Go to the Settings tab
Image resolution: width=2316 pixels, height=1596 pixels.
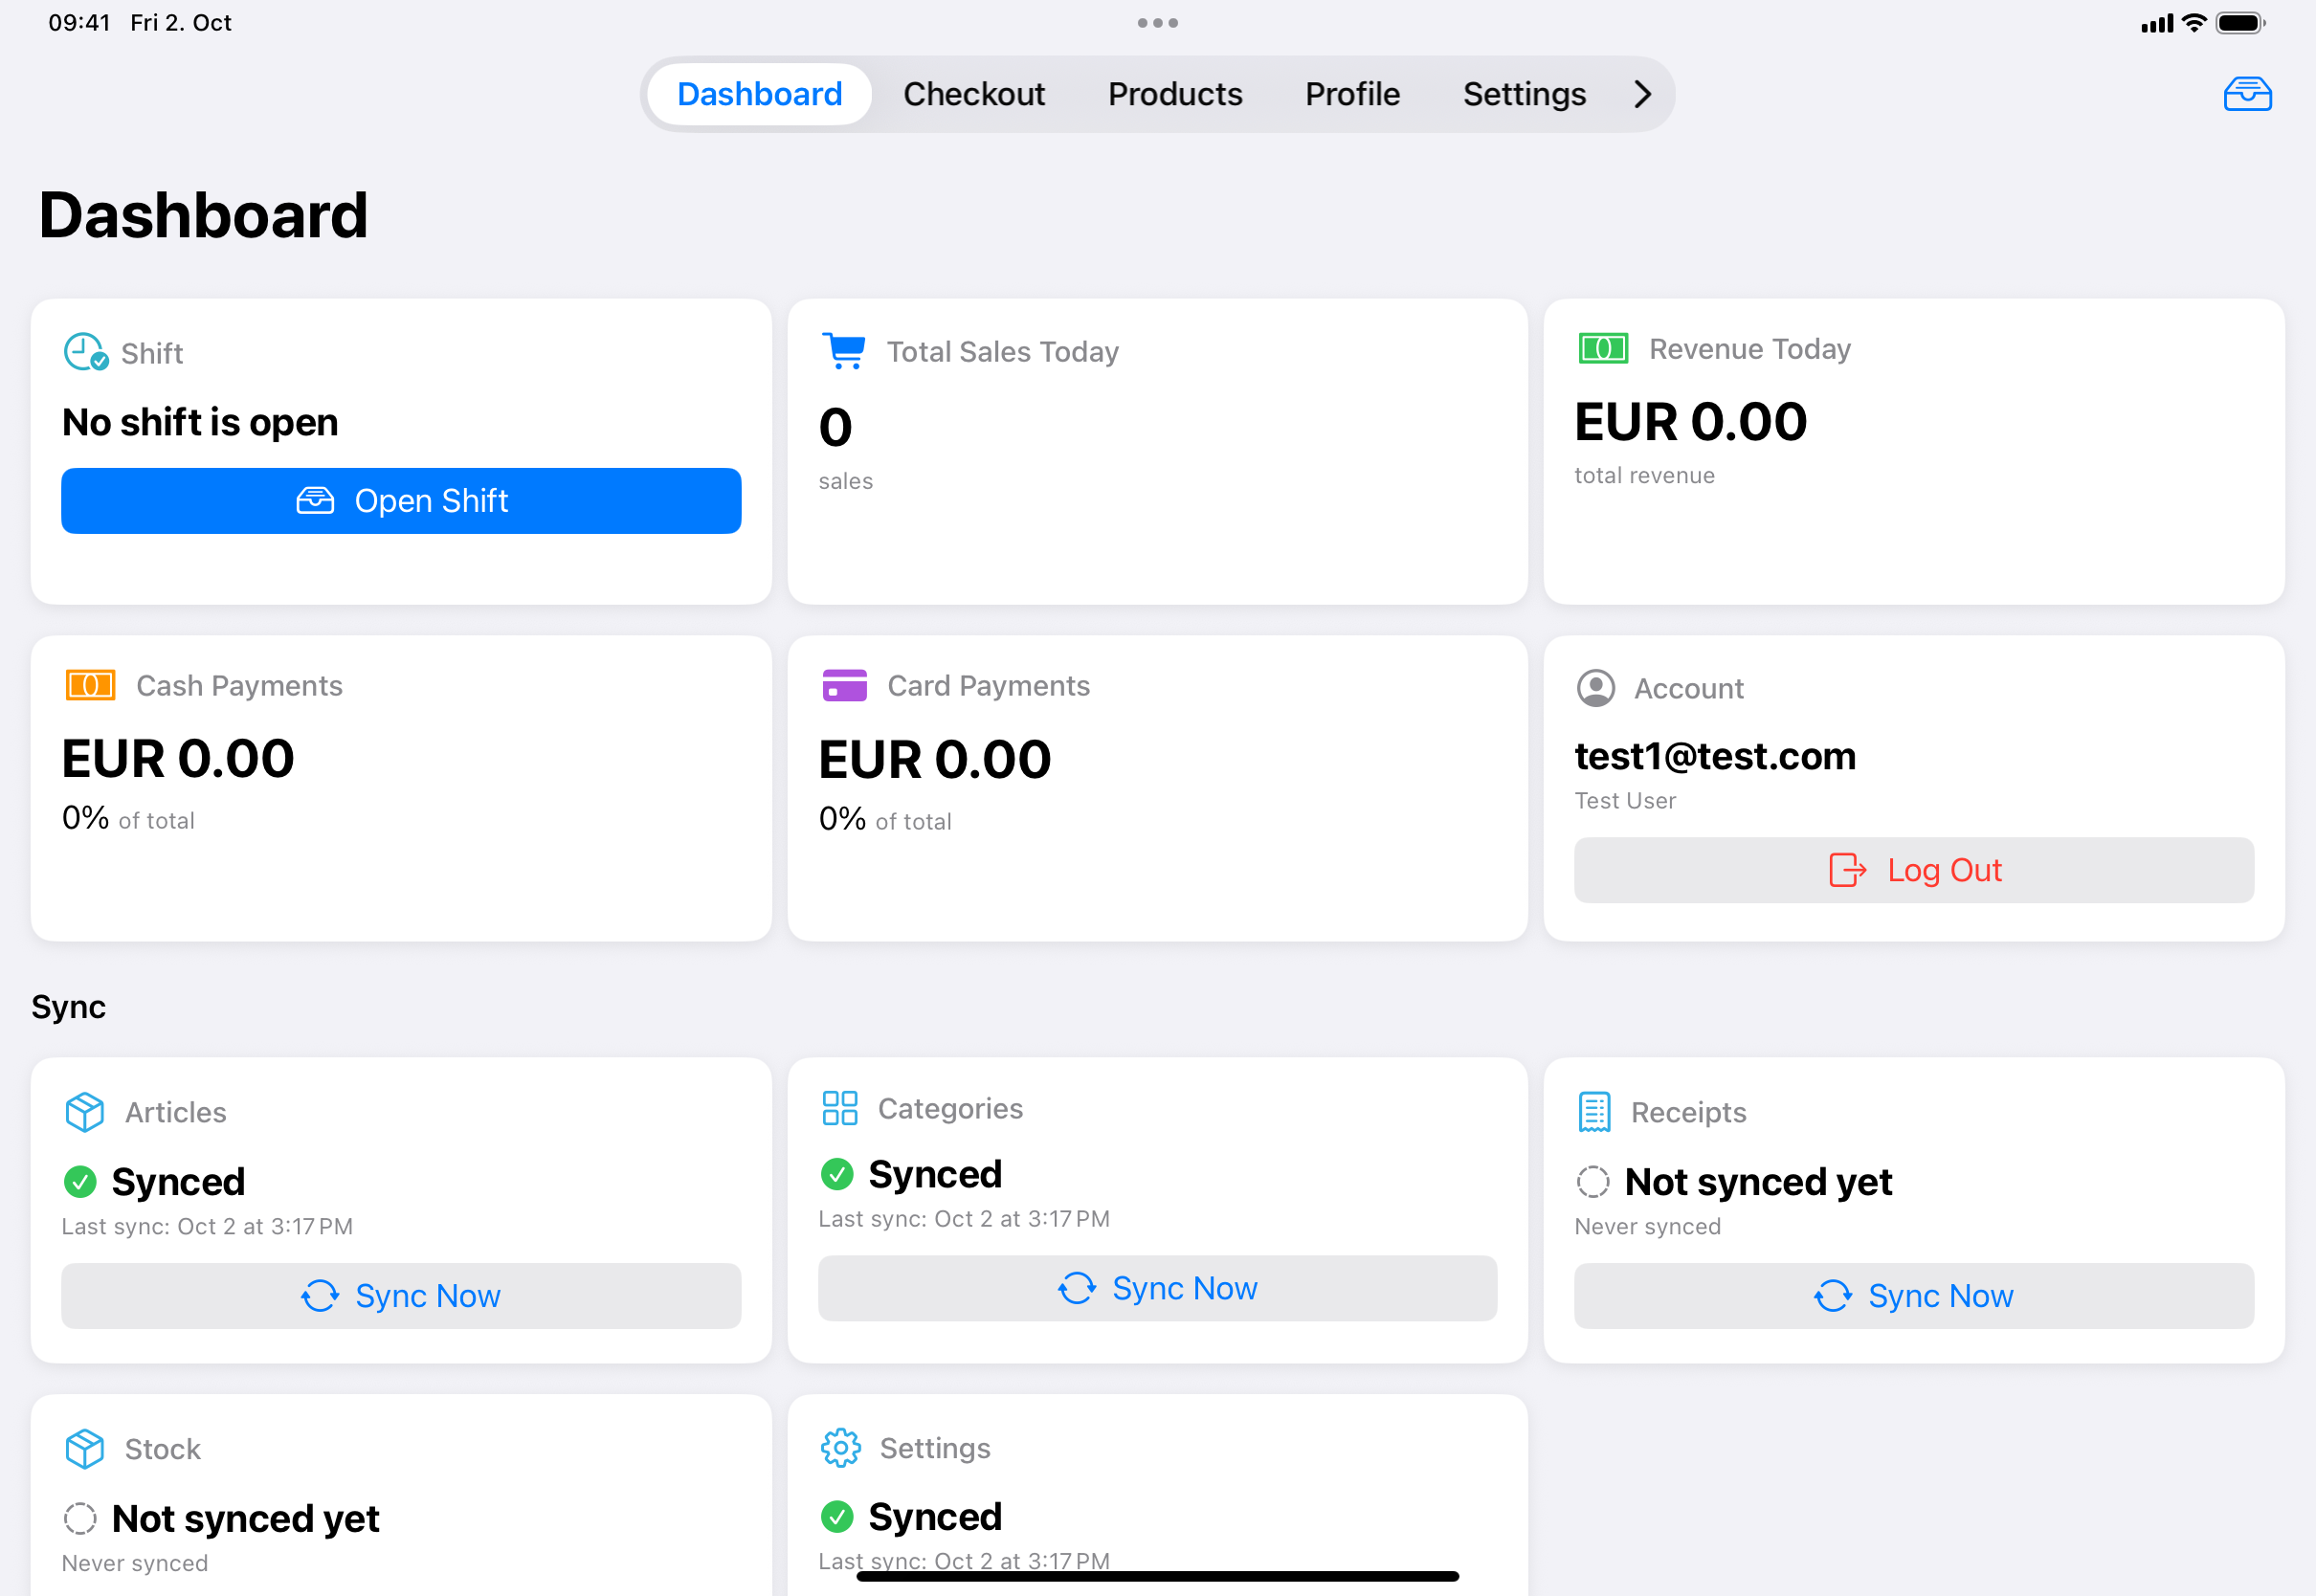pos(1523,94)
